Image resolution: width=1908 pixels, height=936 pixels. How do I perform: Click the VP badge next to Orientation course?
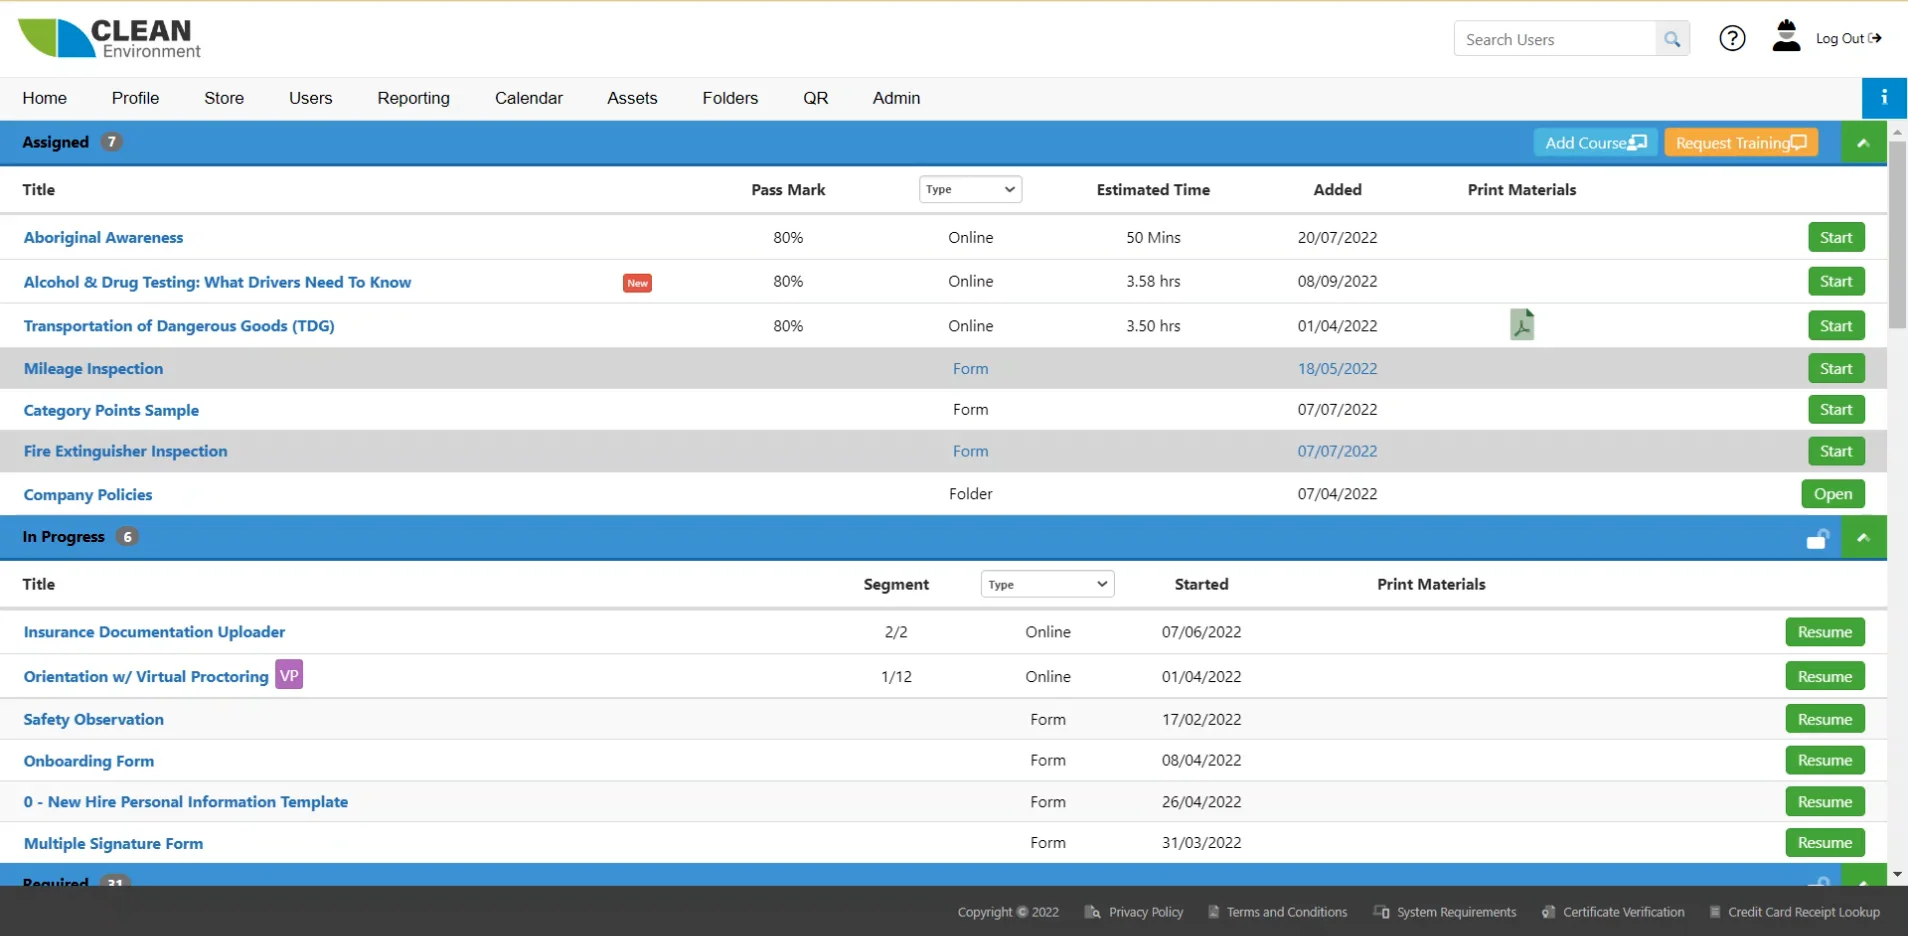coord(288,675)
